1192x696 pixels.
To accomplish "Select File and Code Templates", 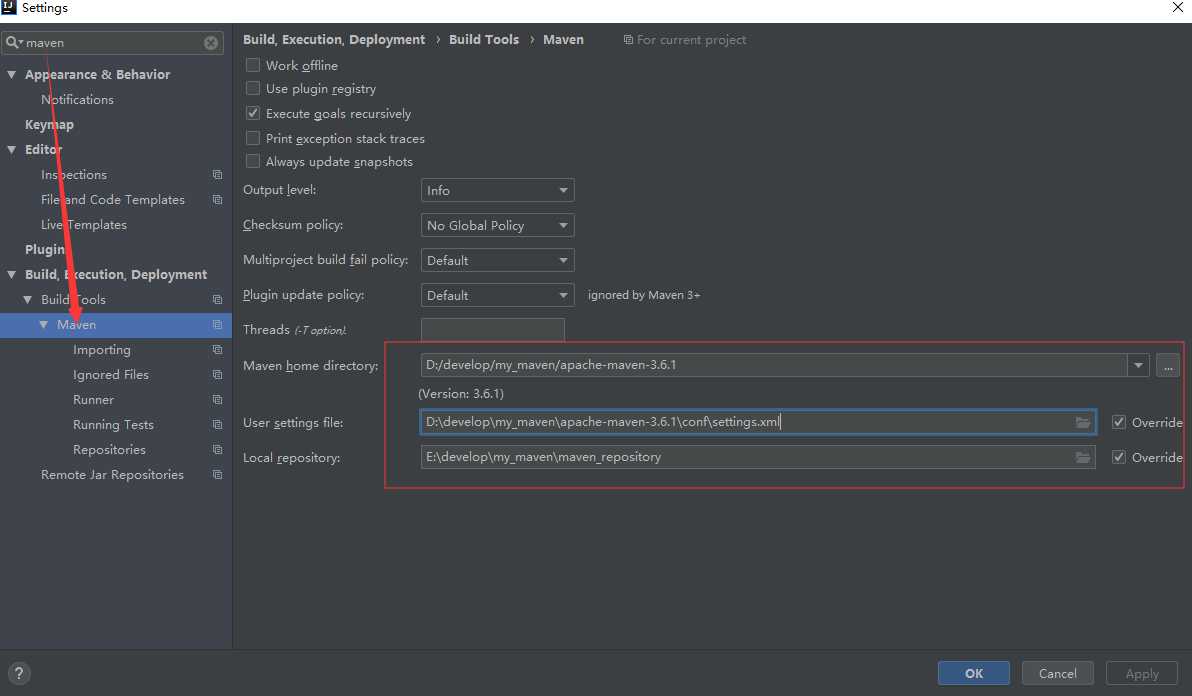I will tap(113, 200).
